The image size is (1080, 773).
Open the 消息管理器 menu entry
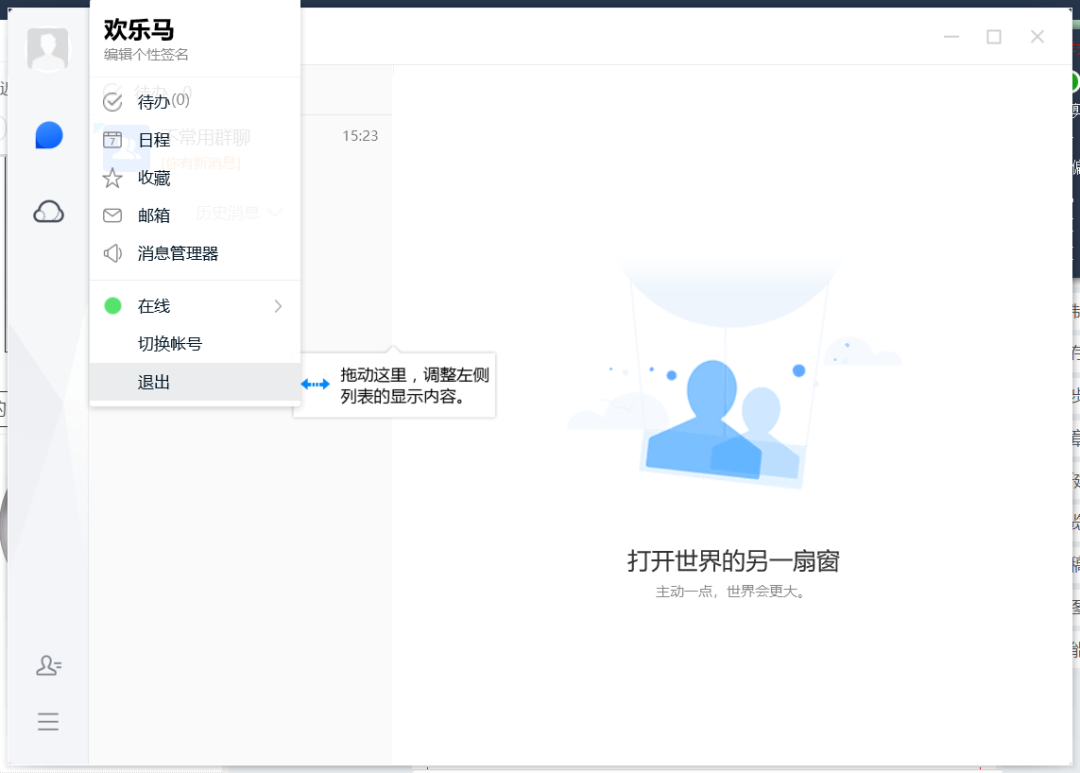[195, 254]
